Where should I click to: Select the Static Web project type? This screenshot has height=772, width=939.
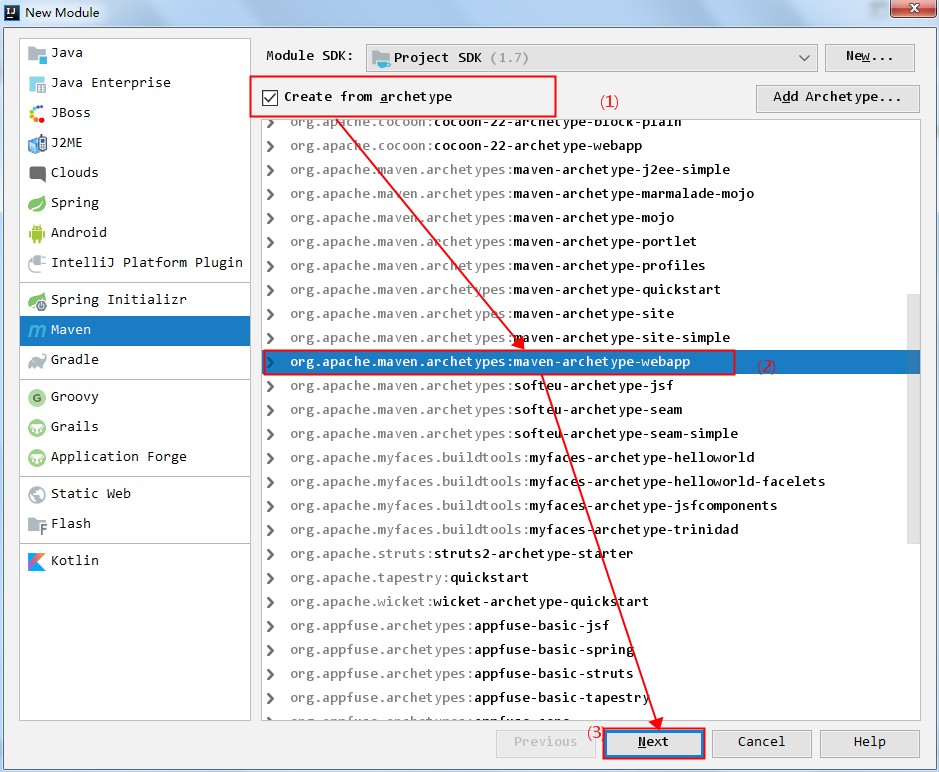click(x=135, y=494)
